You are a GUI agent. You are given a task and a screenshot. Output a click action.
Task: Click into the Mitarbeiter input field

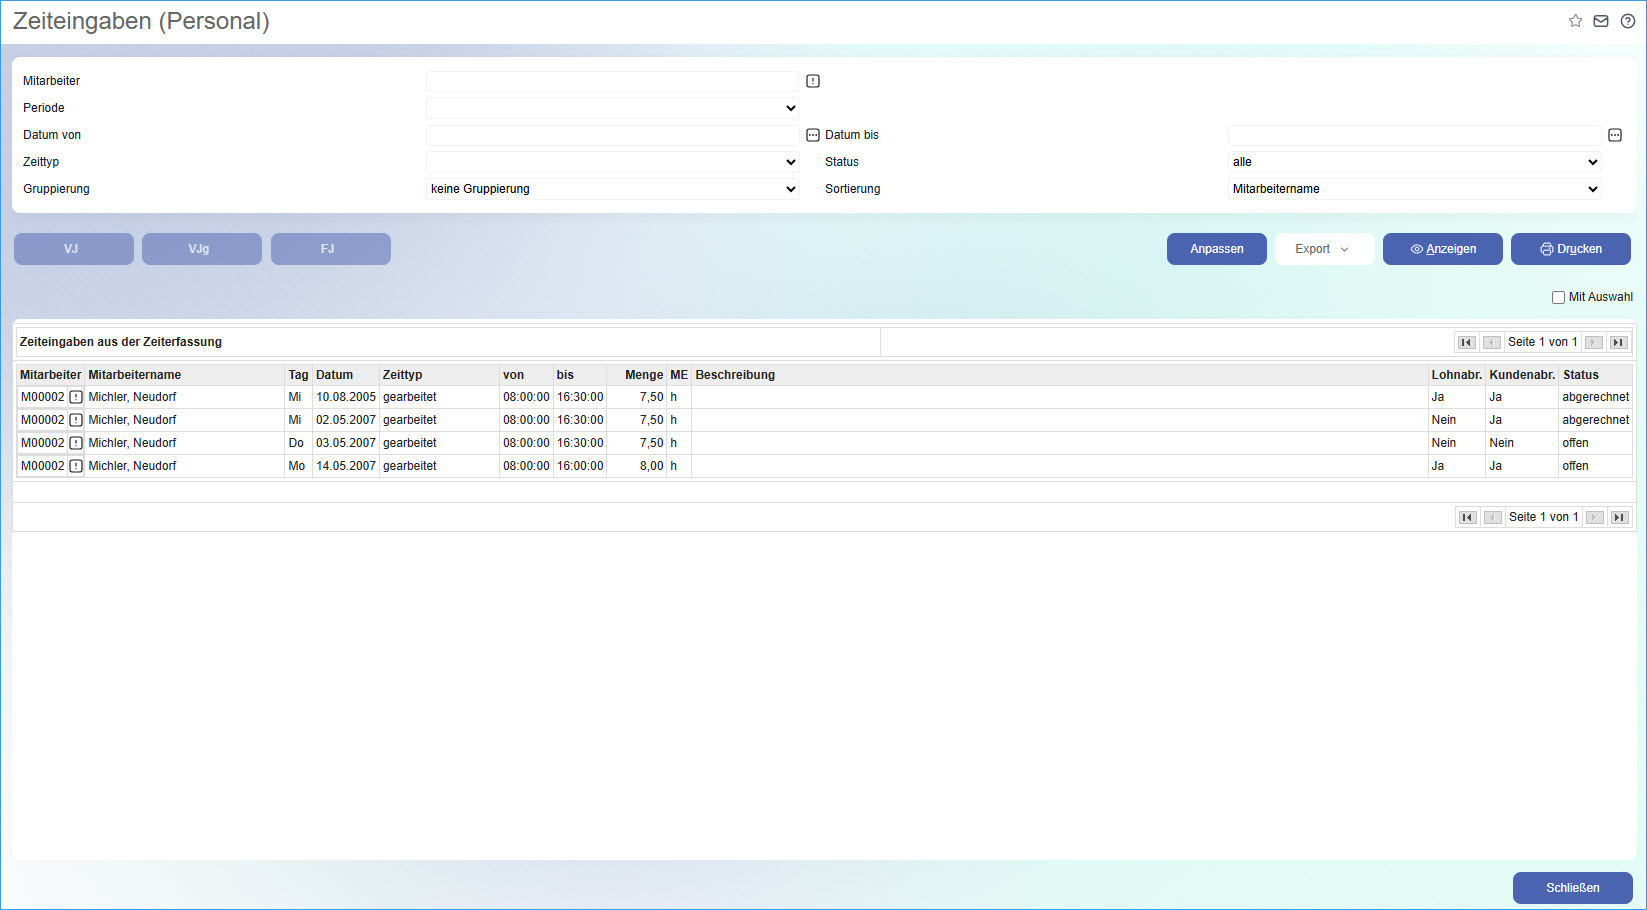(612, 81)
